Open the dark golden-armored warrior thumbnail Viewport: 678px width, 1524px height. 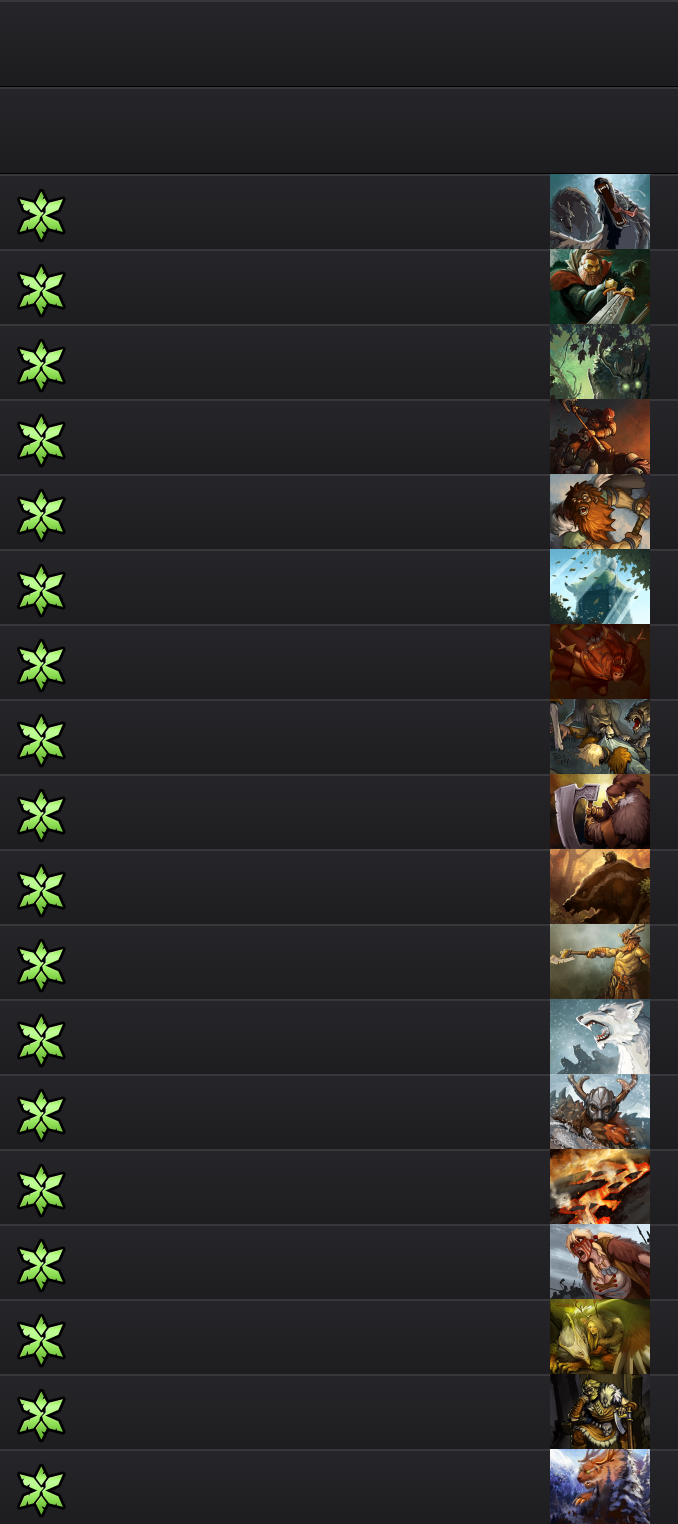tap(600, 1412)
